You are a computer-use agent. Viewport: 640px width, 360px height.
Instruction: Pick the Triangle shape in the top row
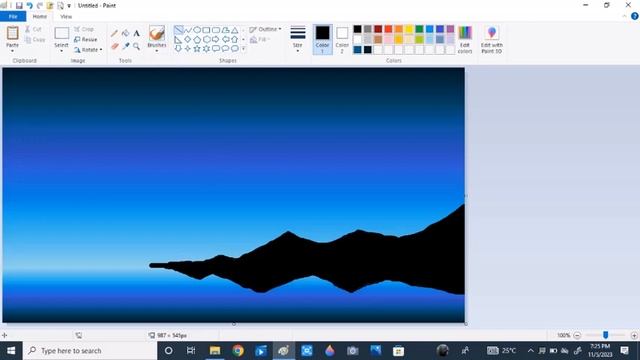click(x=235, y=30)
